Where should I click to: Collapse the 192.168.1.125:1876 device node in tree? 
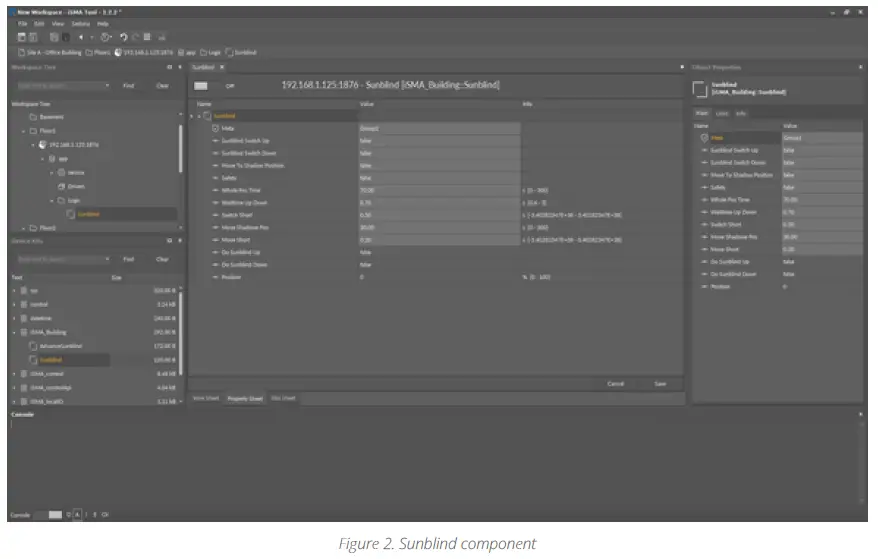[33, 145]
